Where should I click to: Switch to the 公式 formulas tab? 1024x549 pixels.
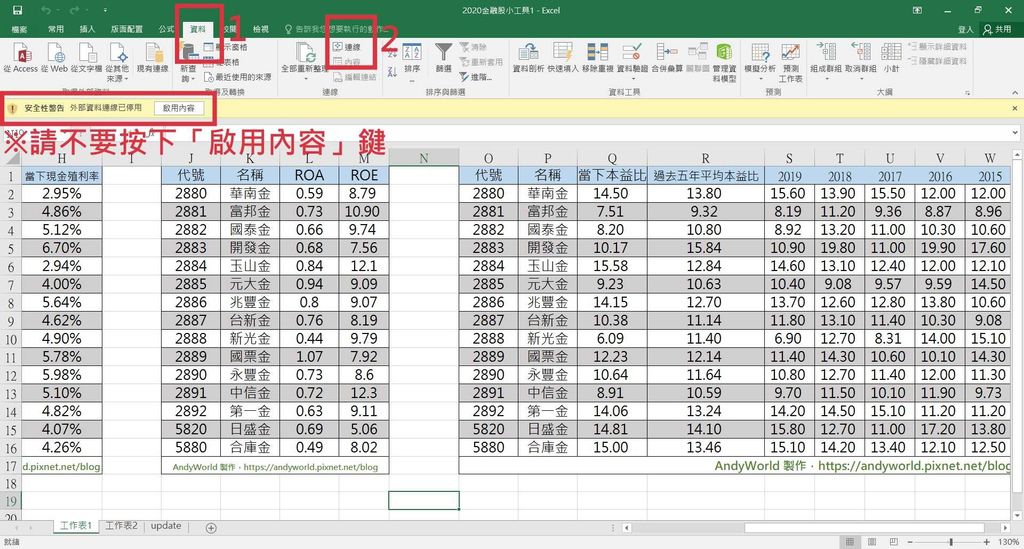(166, 29)
